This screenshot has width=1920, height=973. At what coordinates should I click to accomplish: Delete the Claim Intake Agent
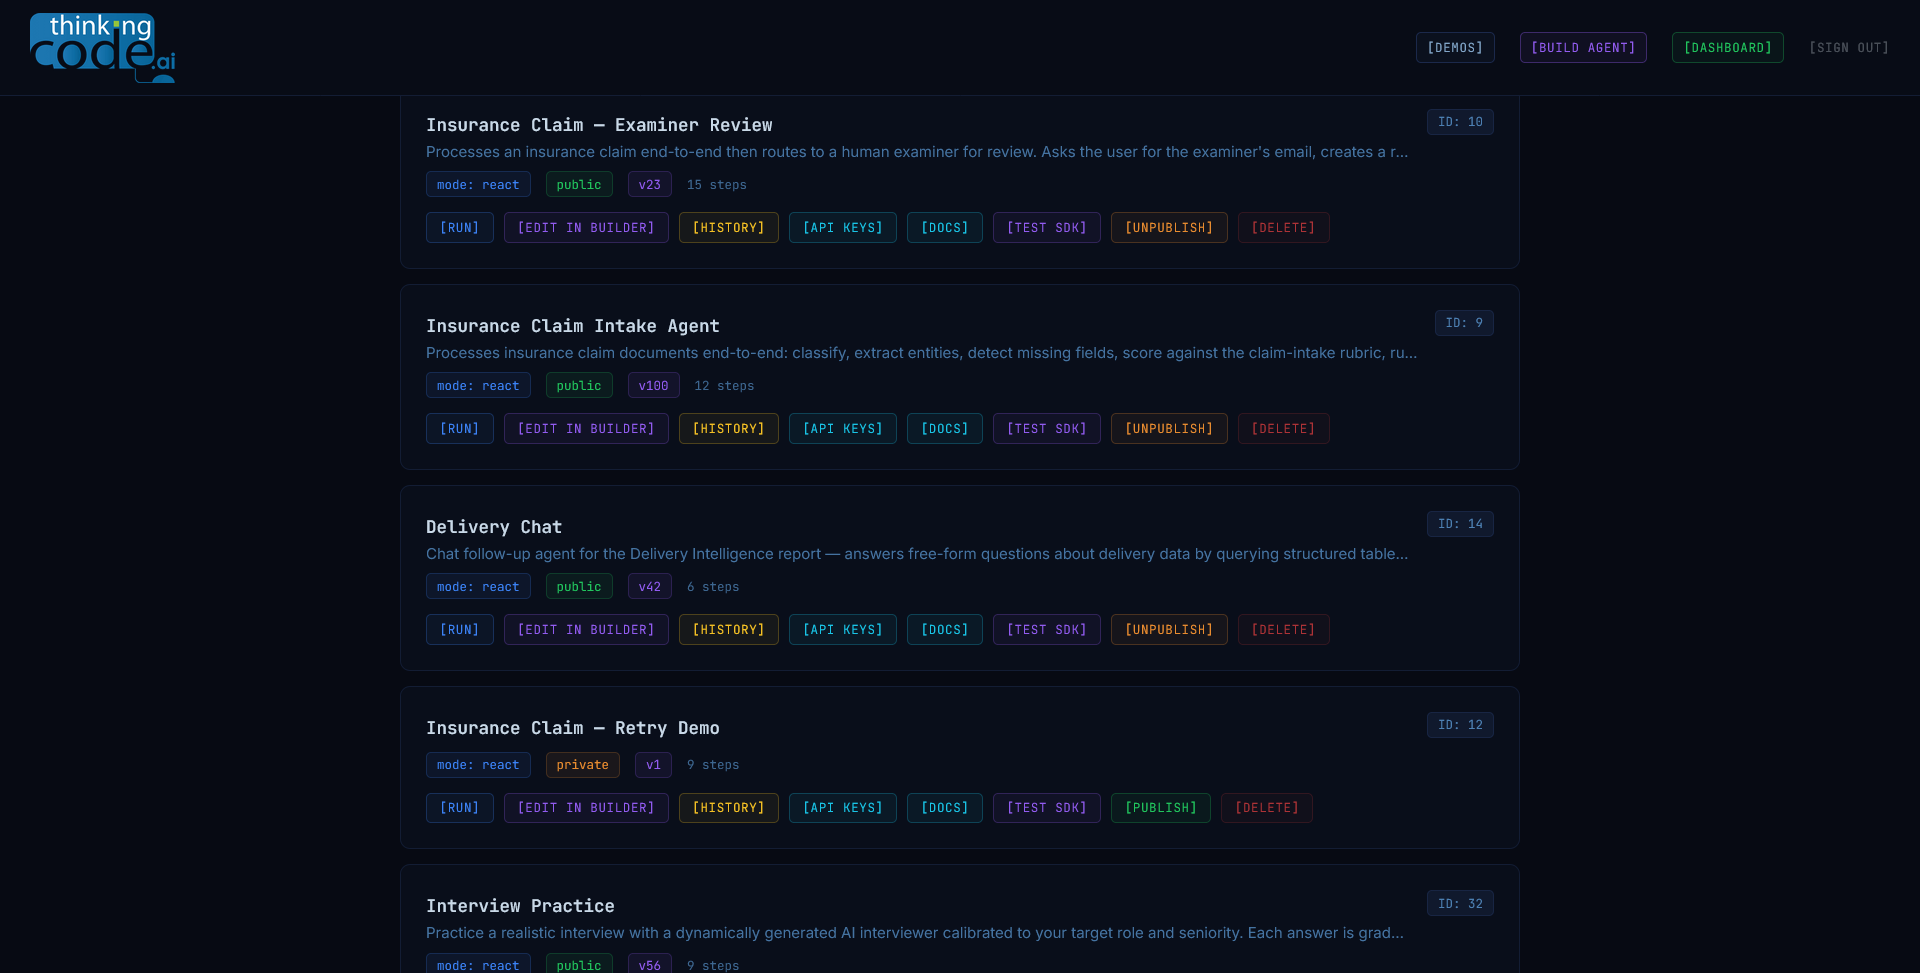[x=1284, y=429]
